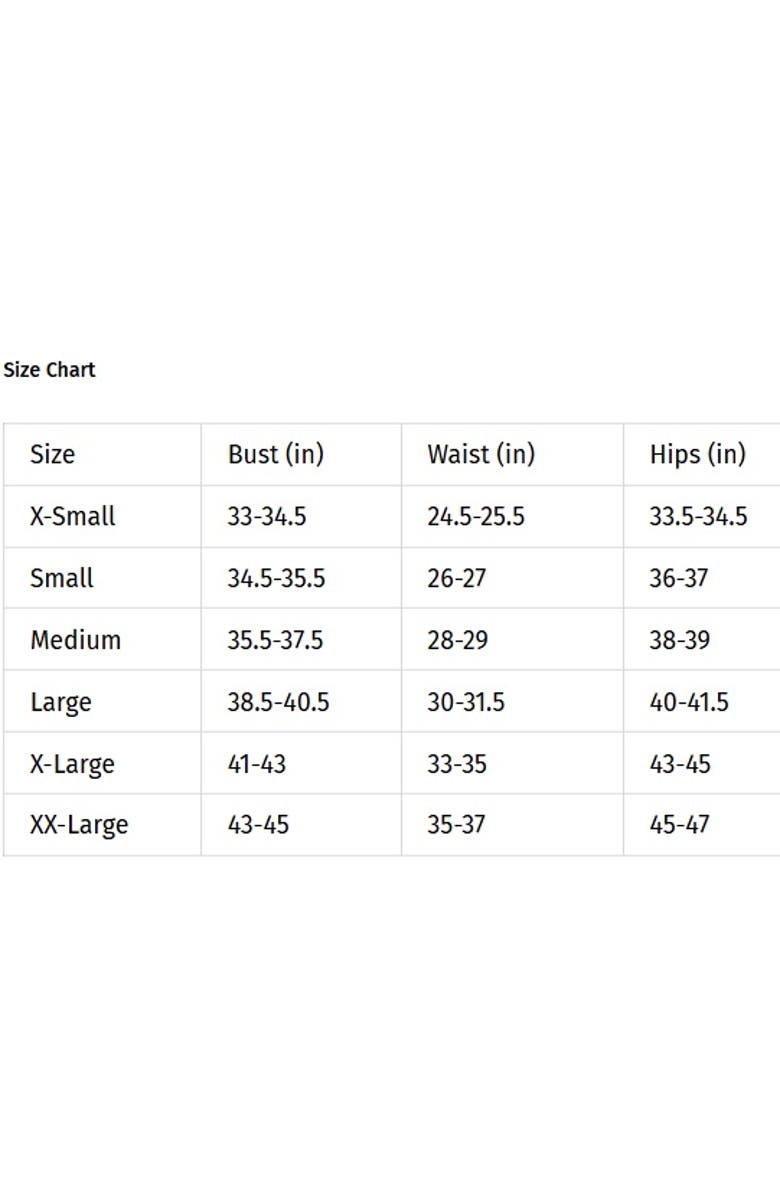Click the Hips (in) column header

pyautogui.click(x=698, y=455)
